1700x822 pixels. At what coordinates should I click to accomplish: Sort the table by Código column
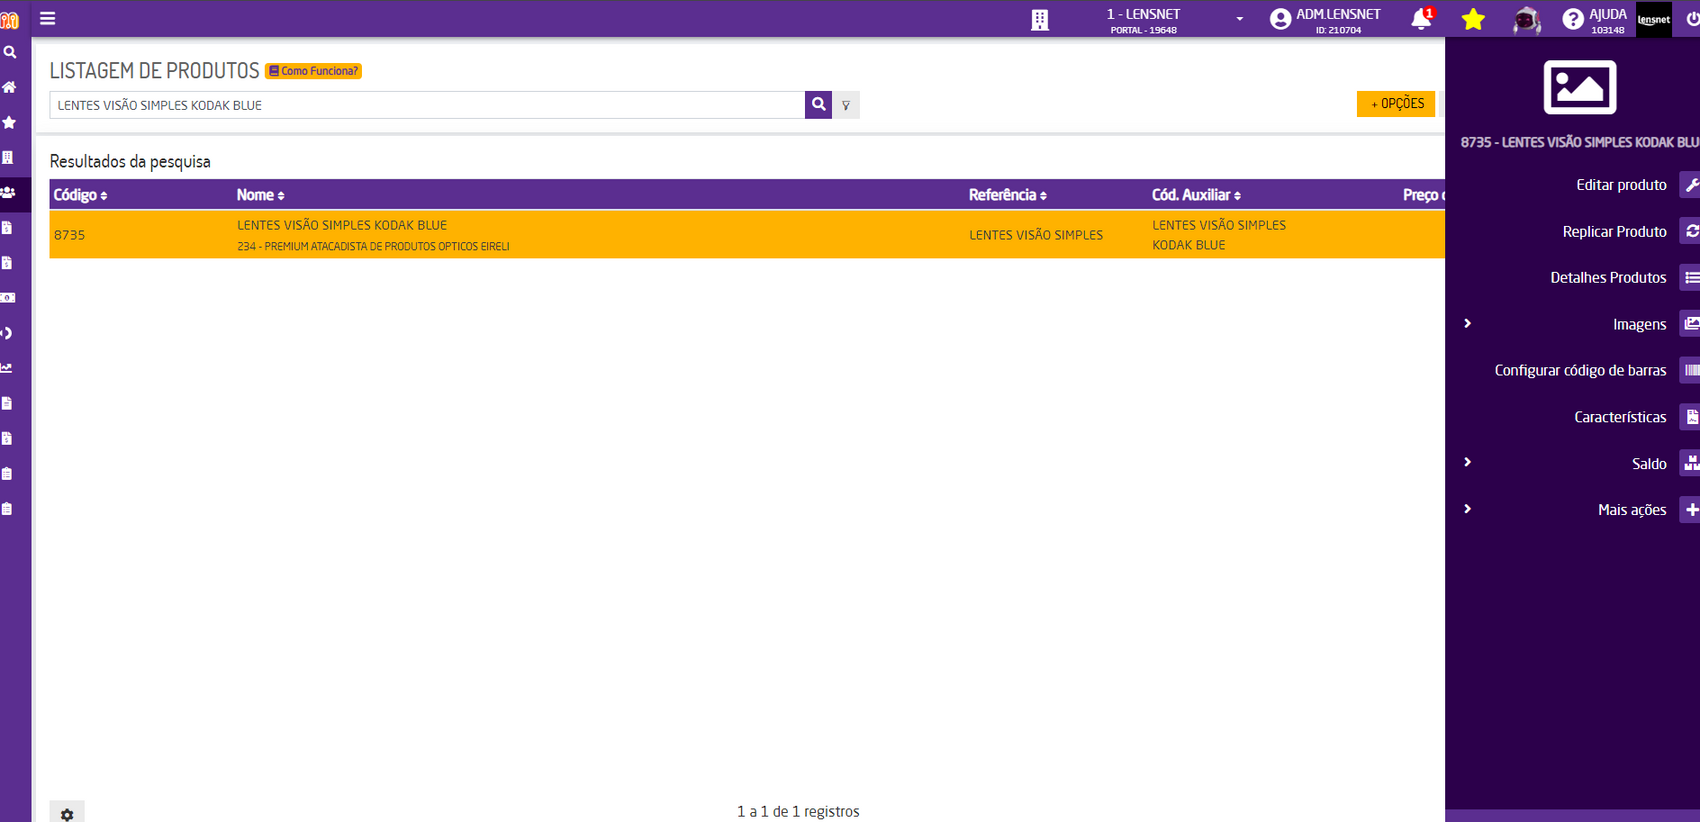click(80, 195)
